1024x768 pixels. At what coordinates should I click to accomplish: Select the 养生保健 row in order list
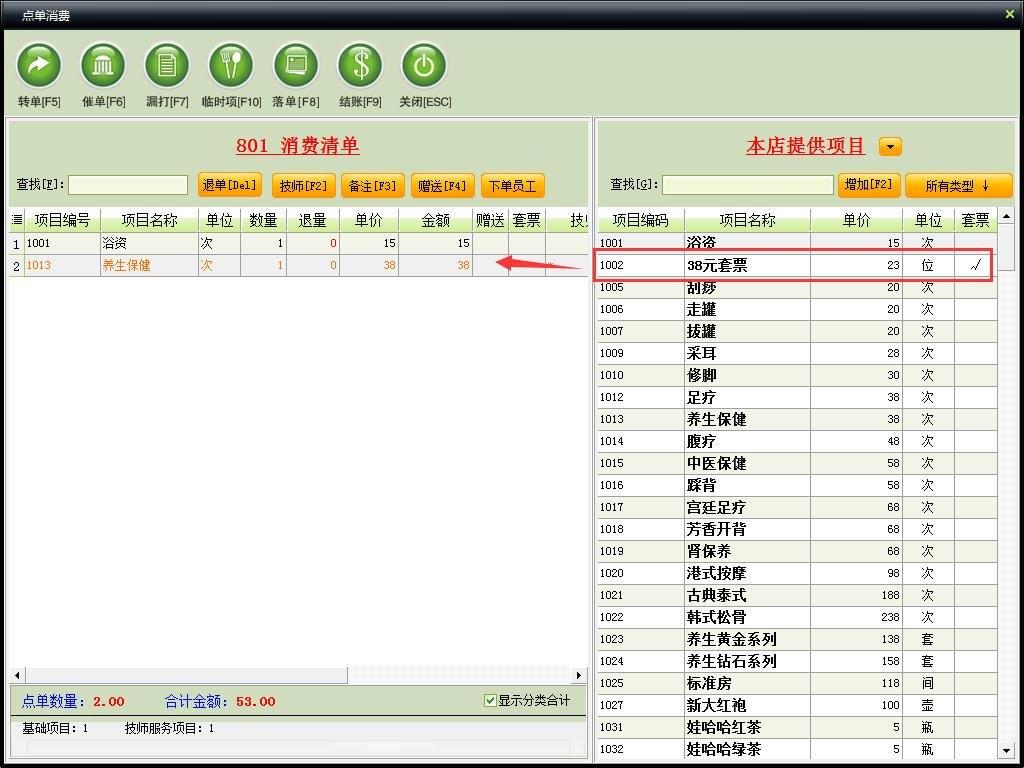pyautogui.click(x=298, y=265)
